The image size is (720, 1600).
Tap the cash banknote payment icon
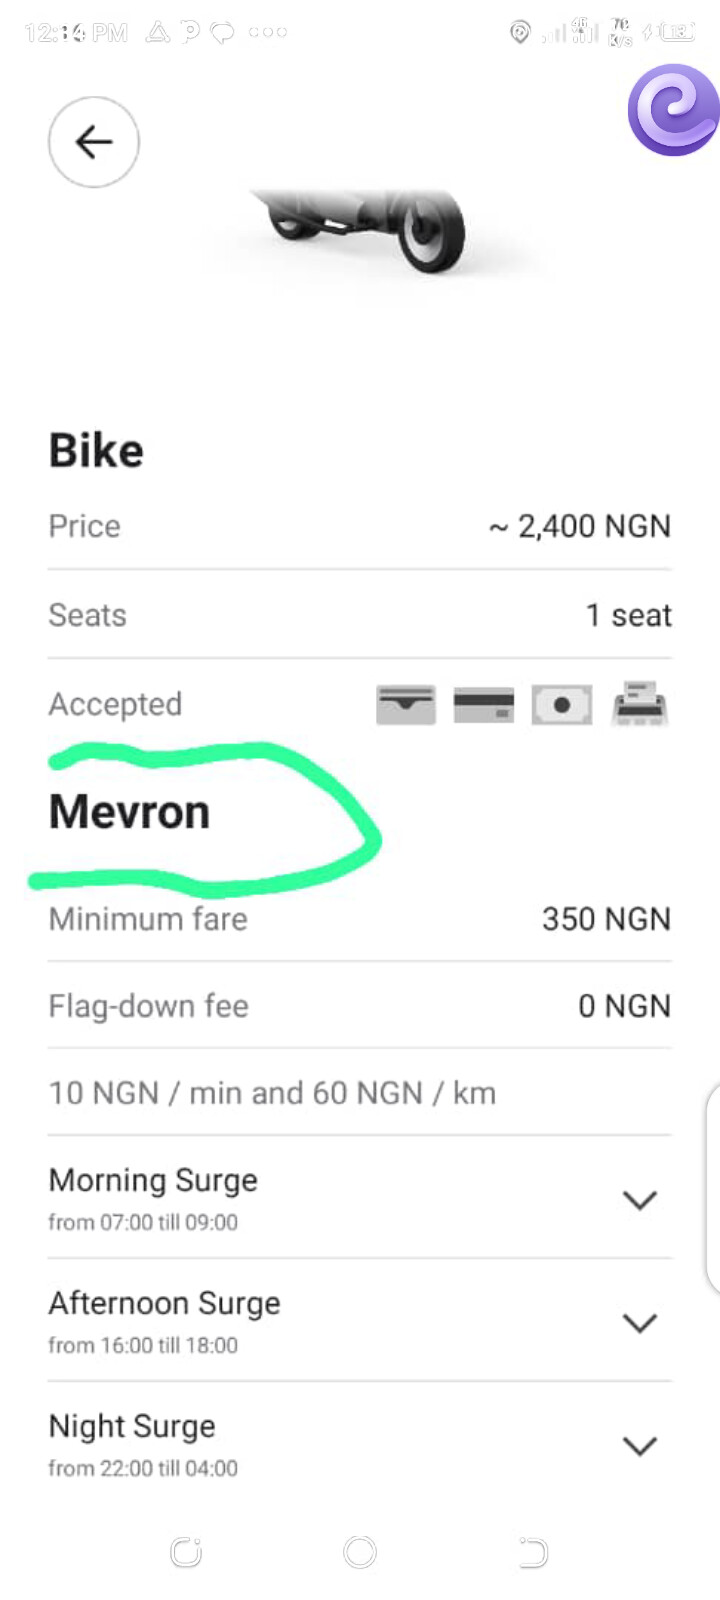[562, 705]
